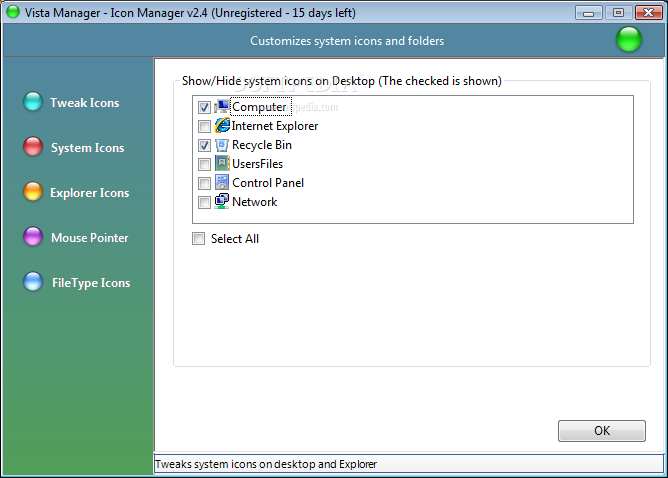The image size is (668, 478).
Task: Select the UsersFiles list label
Action: coord(257,164)
